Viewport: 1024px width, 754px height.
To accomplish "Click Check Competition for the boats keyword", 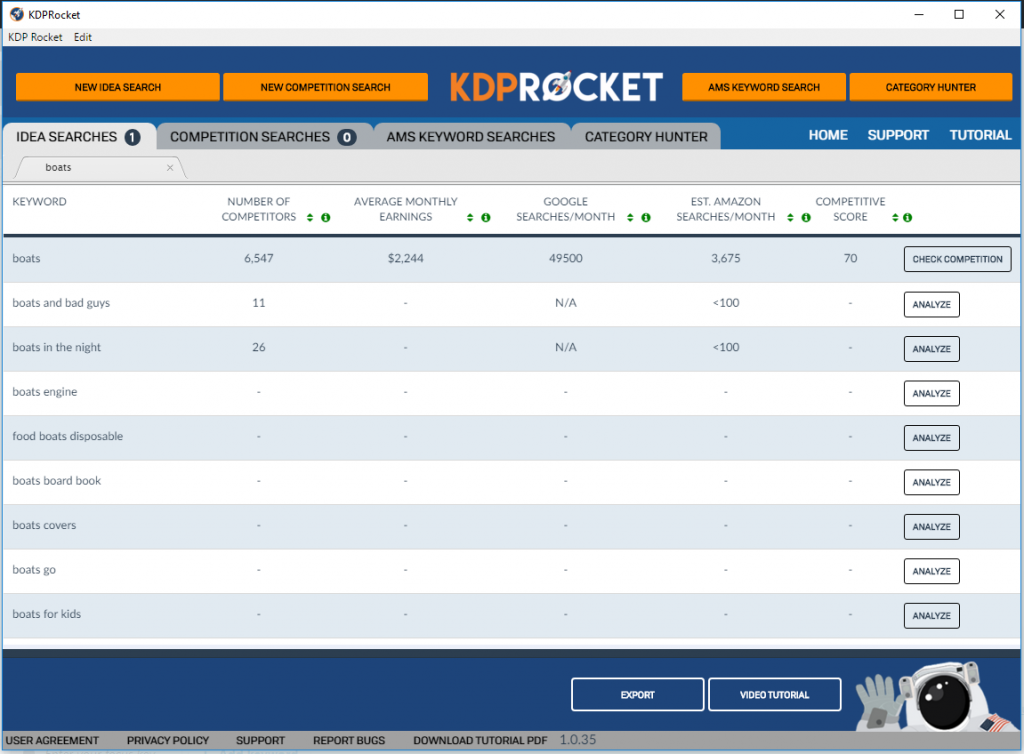I will [x=957, y=258].
